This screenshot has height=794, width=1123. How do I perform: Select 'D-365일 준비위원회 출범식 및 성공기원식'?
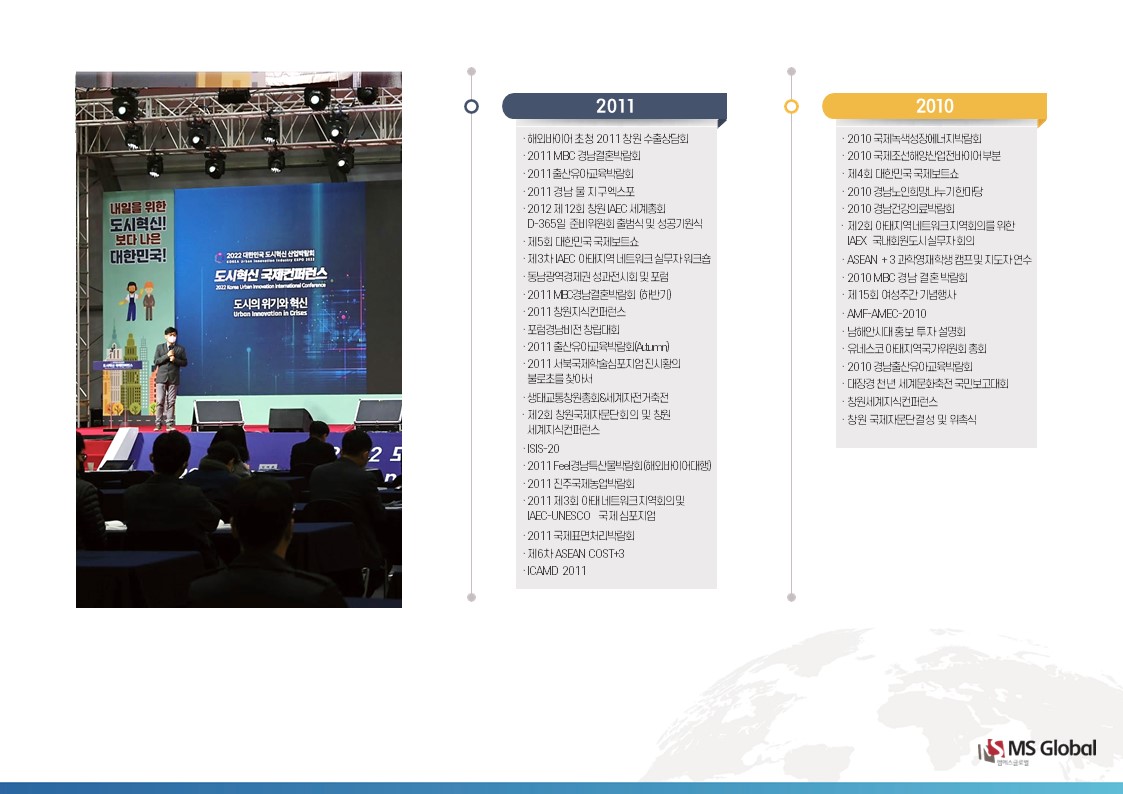[x=614, y=224]
